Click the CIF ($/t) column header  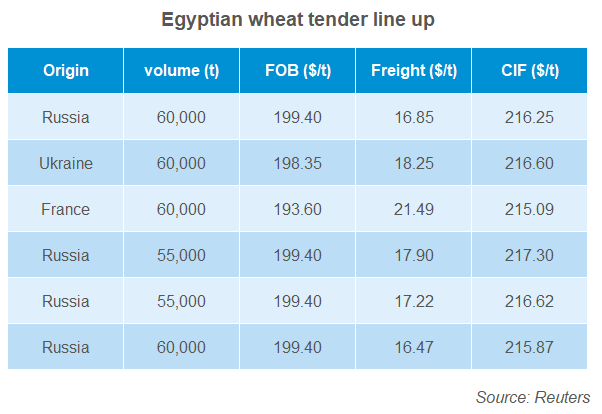pyautogui.click(x=530, y=70)
